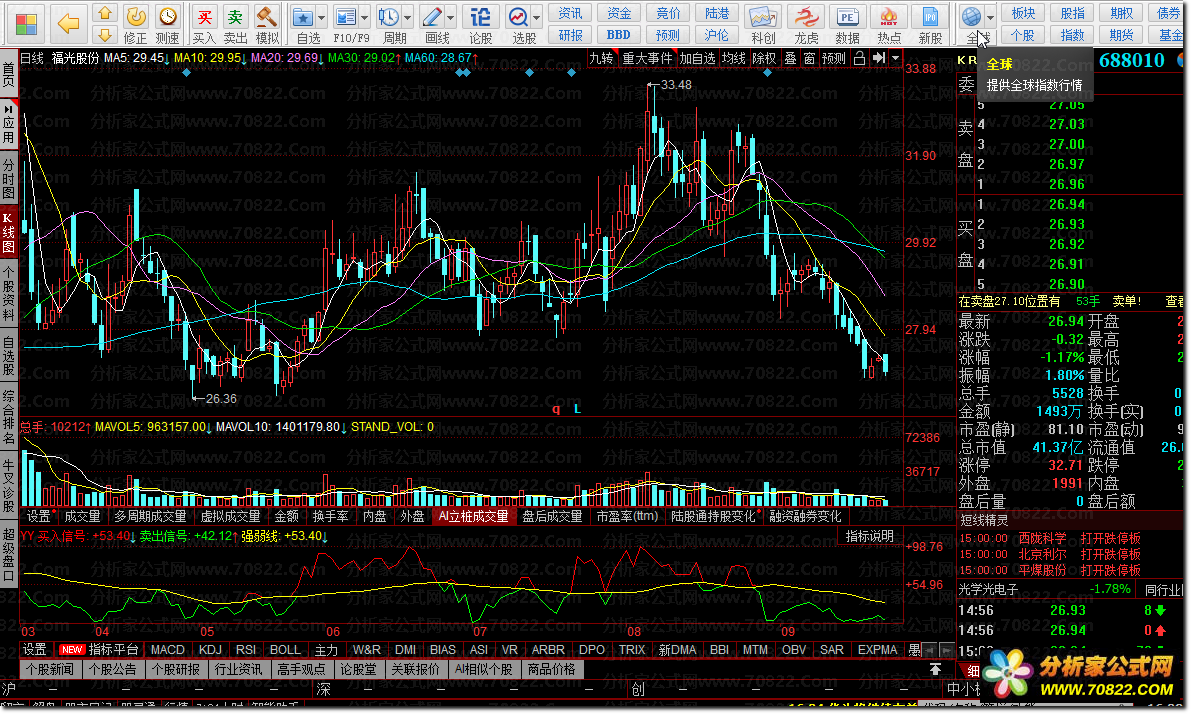Expand the F10/F9 dropdown arrow

pos(365,17)
